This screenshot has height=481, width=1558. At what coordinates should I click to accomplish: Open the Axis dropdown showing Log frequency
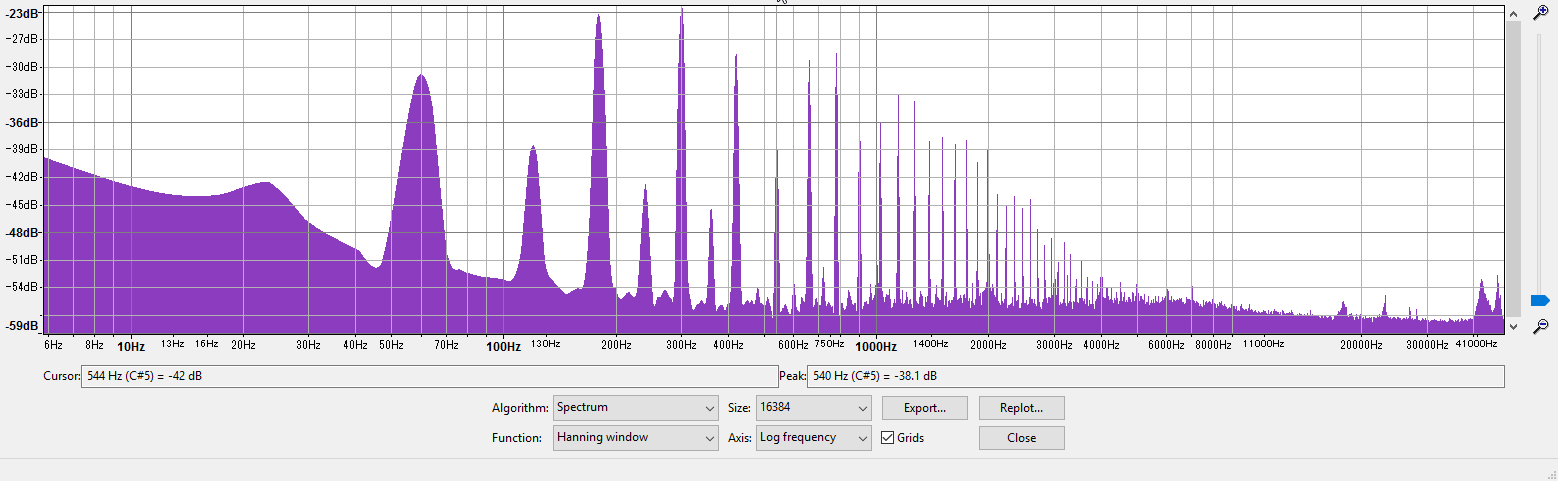(813, 438)
